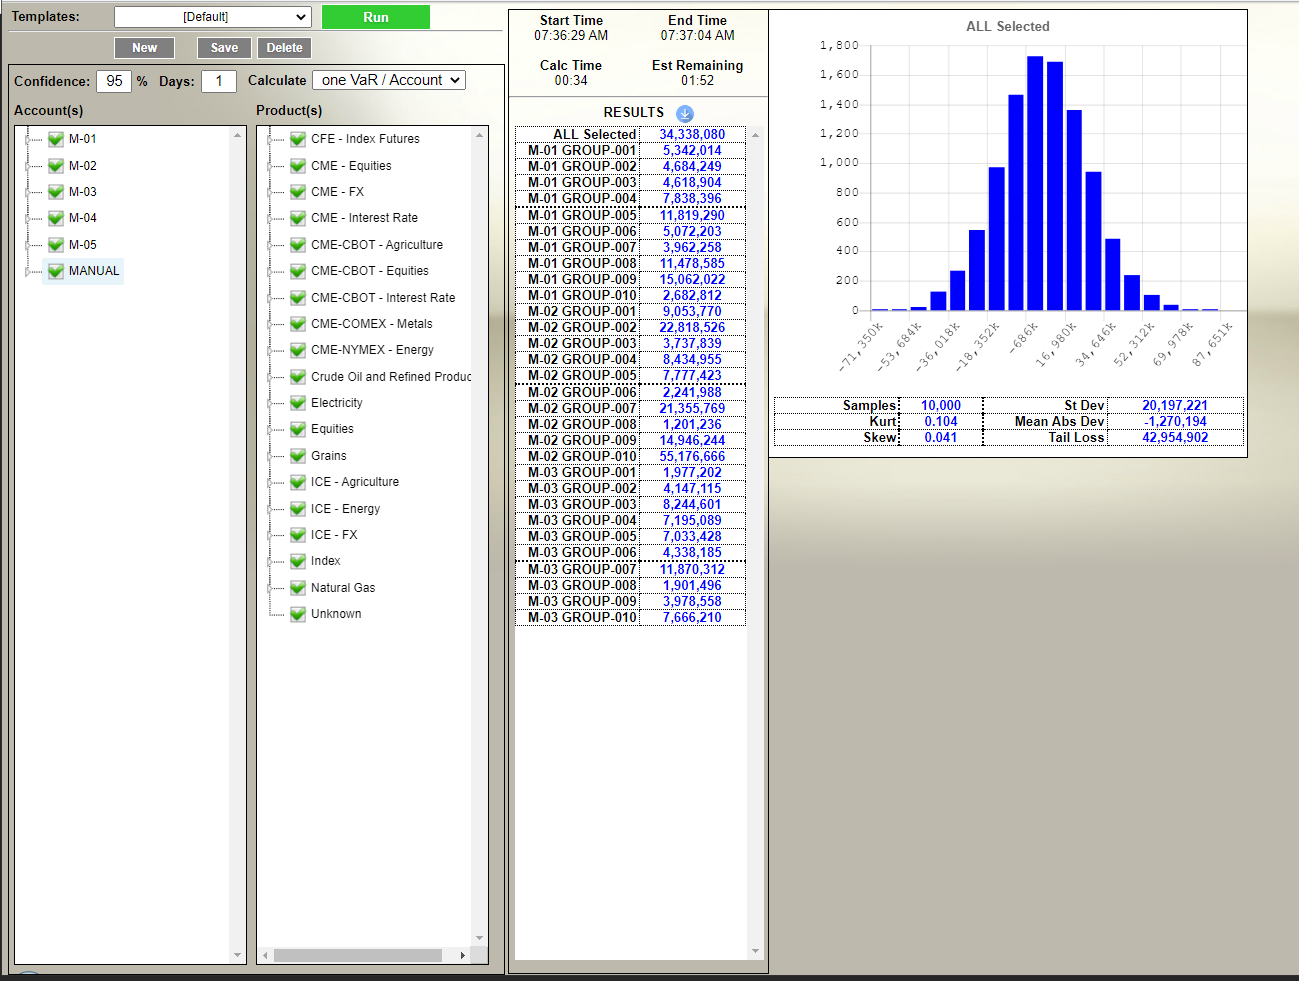Toggle the ICE - Energy checkmark
Viewport: 1299px width, 981px height.
298,509
